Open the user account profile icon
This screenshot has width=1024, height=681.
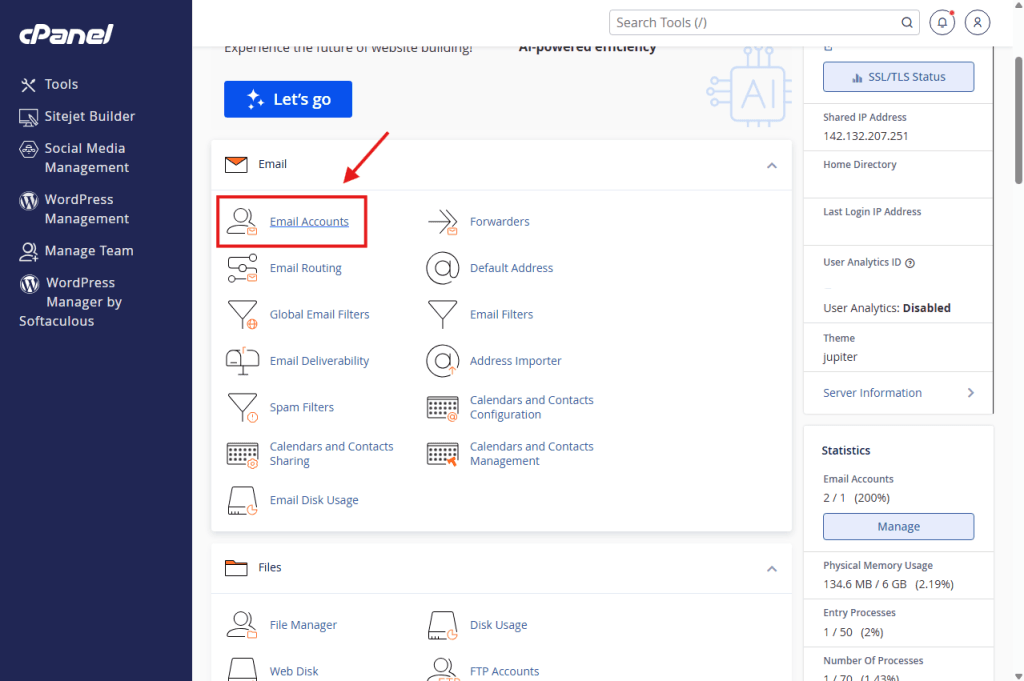click(x=978, y=22)
